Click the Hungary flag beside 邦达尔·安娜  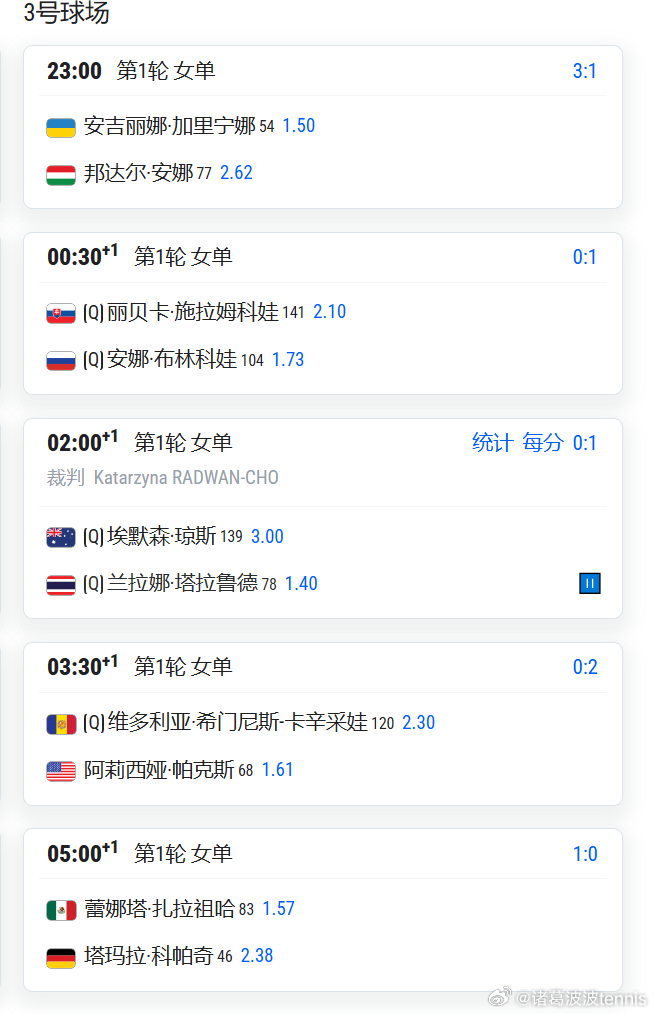click(61, 175)
